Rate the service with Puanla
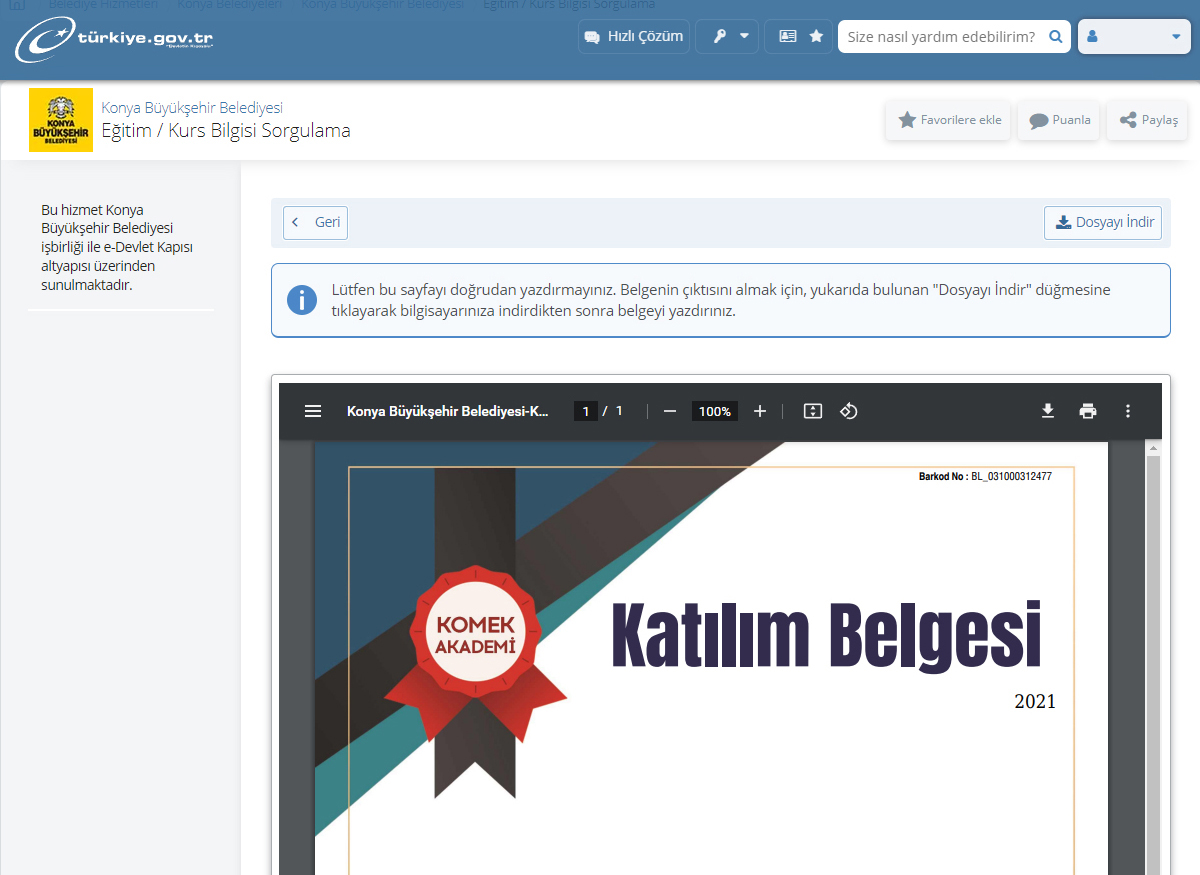The height and width of the screenshot is (875, 1200). click(x=1059, y=120)
